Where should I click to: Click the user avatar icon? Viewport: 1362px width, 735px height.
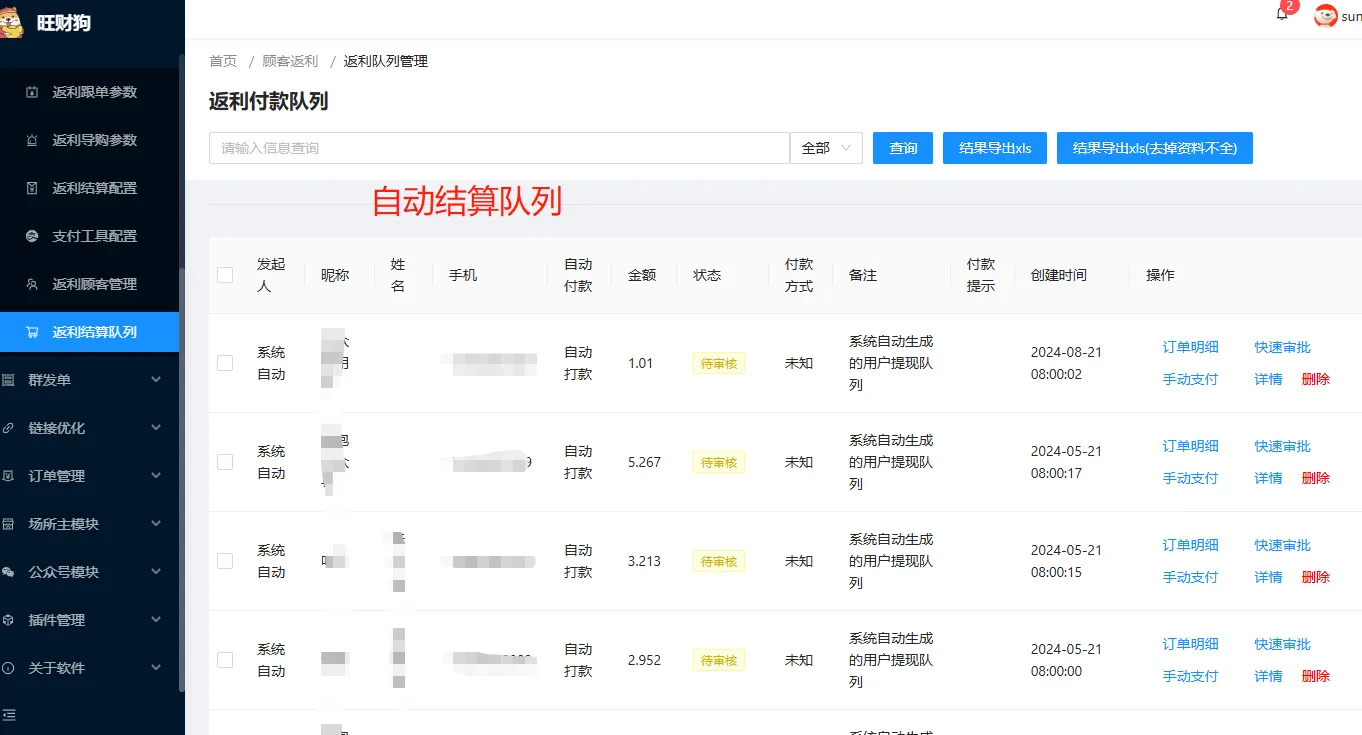tap(1326, 15)
